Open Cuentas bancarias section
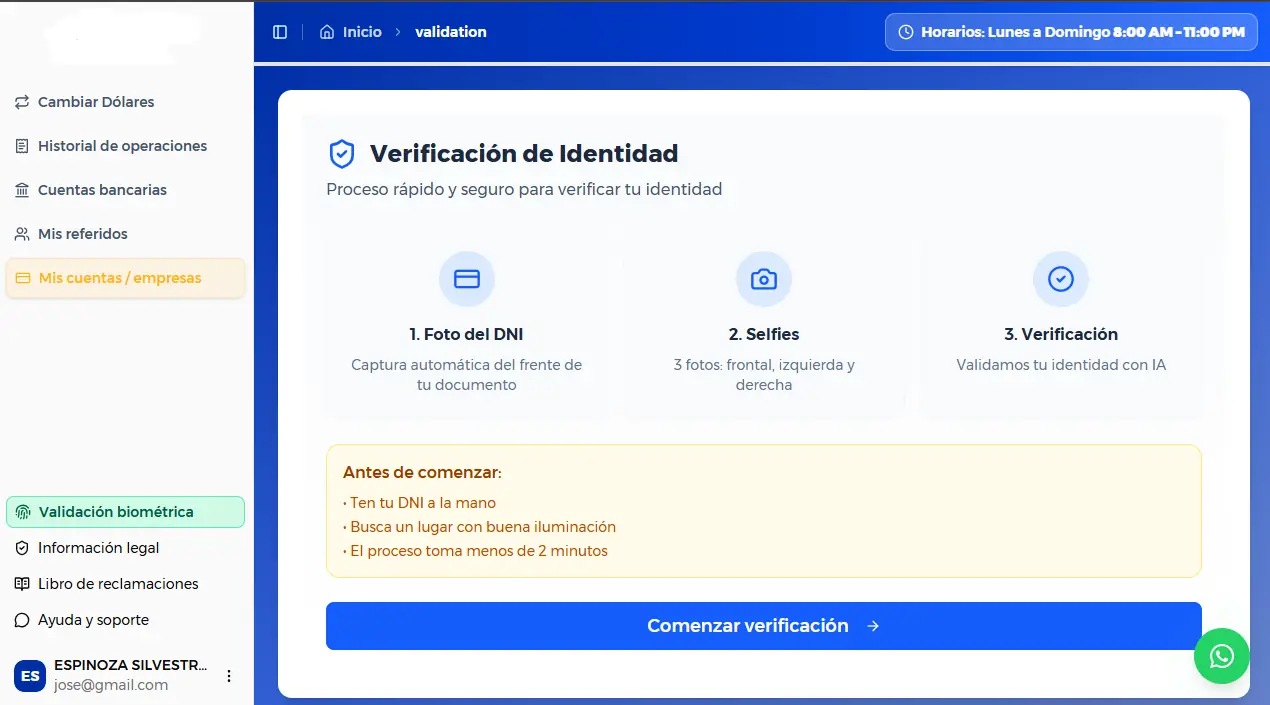Screen dimensions: 1270x705 click(x=125, y=190)
